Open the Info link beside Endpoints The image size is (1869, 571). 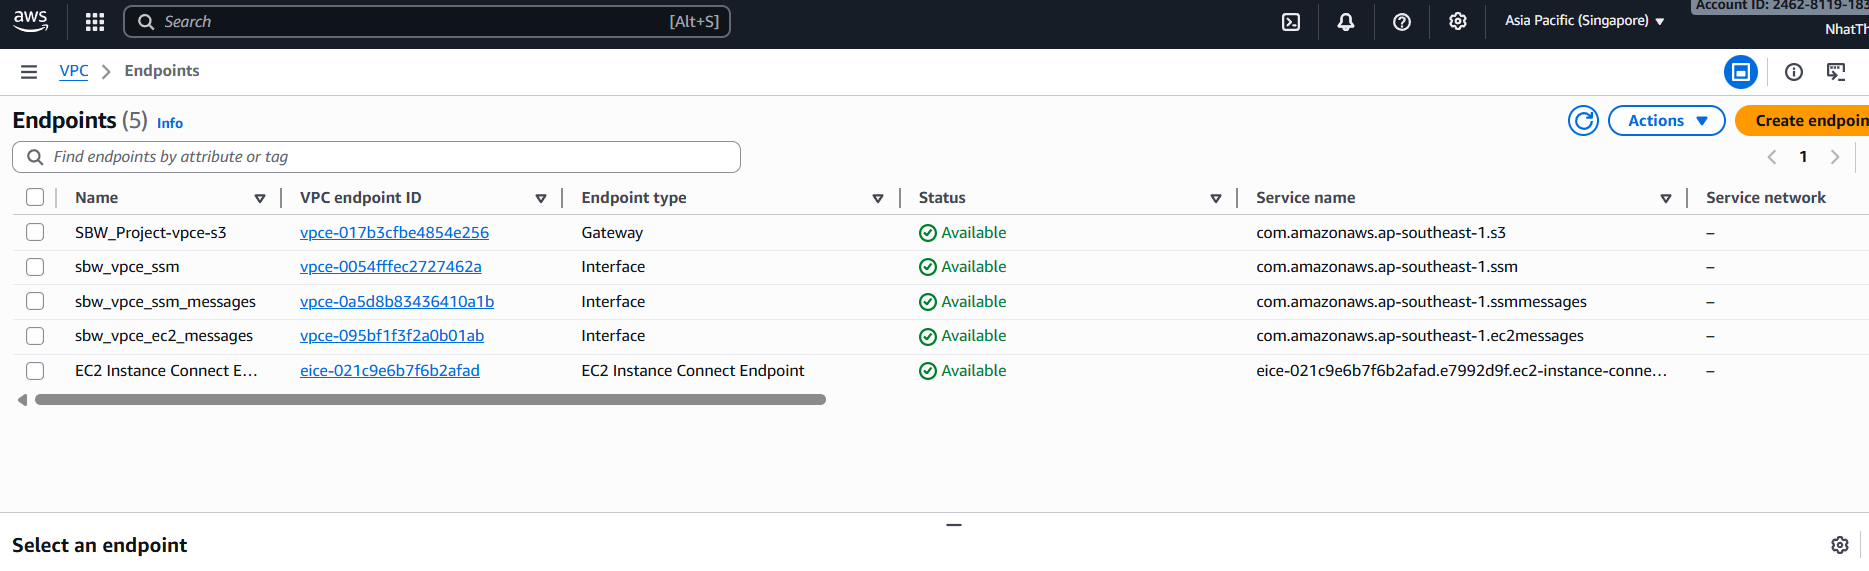pos(170,123)
